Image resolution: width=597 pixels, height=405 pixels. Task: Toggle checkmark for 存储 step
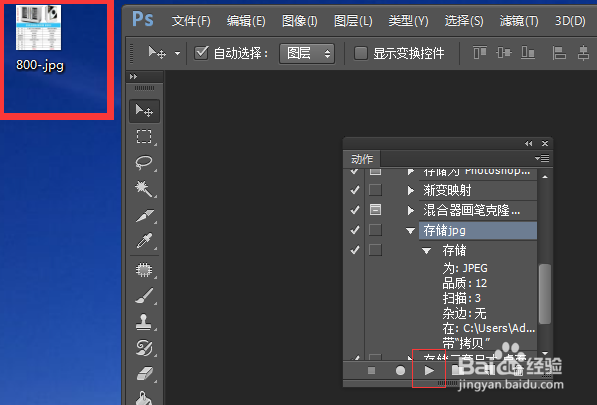[355, 250]
